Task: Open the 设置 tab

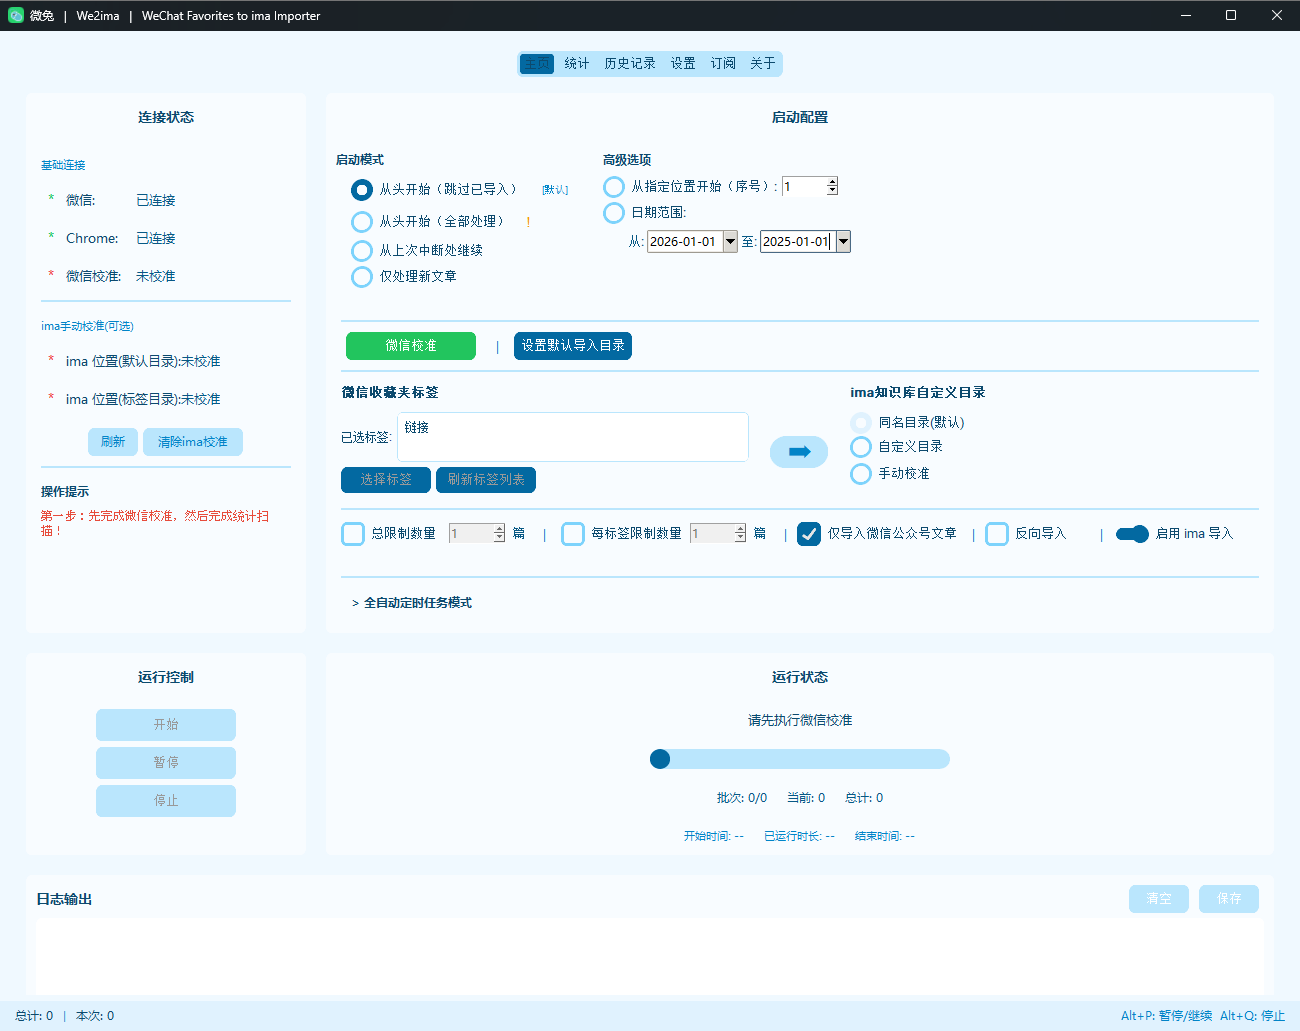Action: tap(683, 64)
